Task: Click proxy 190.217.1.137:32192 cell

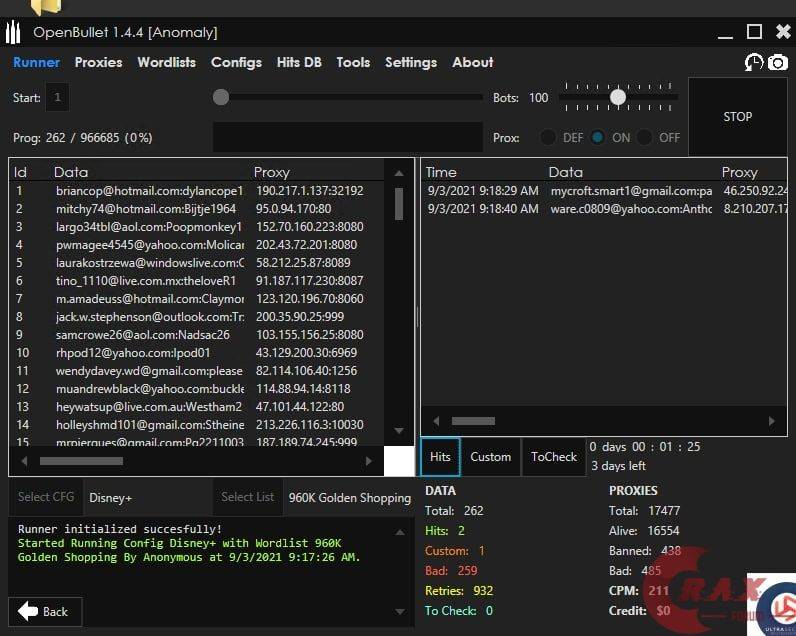Action: pyautogui.click(x=310, y=191)
